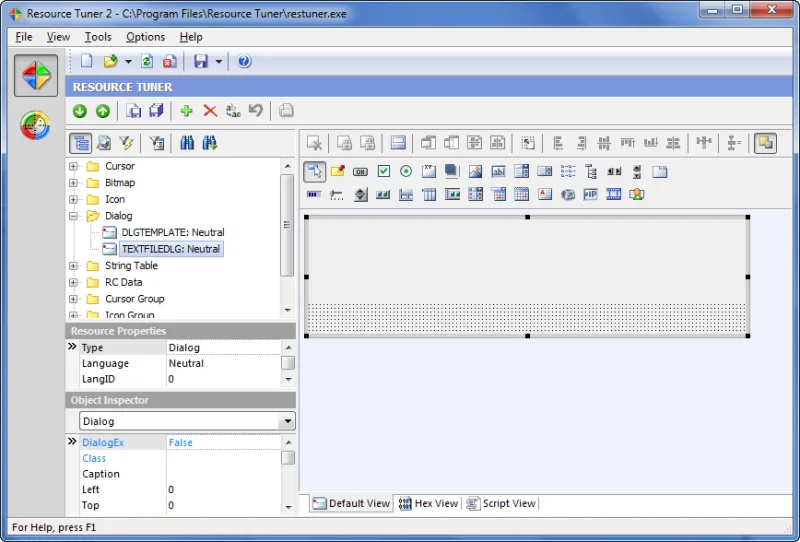Click the dotted area of the dialog preview

(527, 317)
